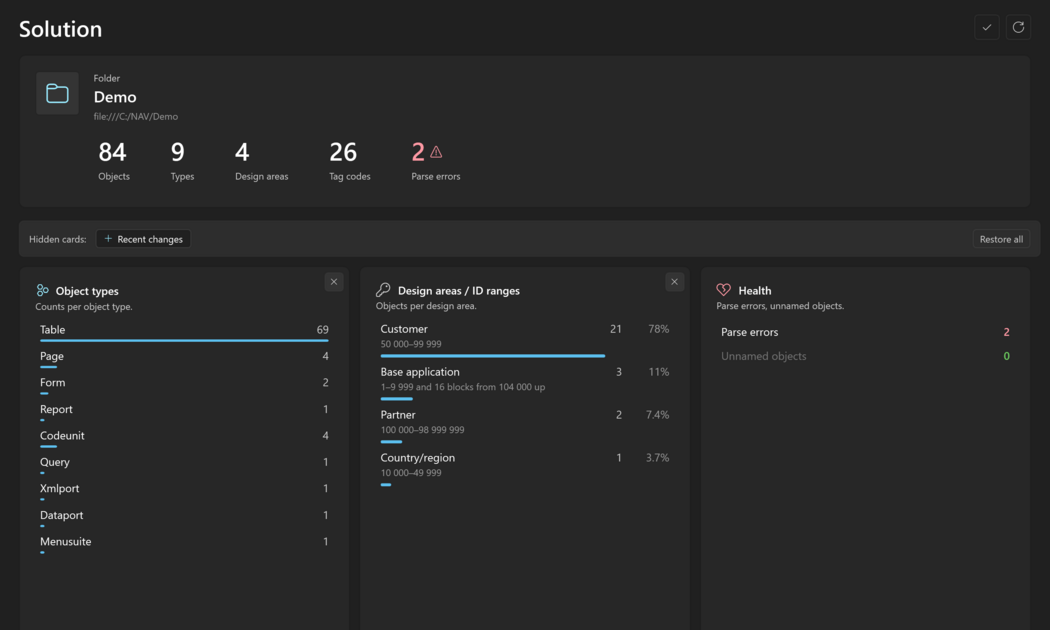
Task: Click the Health card title
Action: [x=755, y=291]
